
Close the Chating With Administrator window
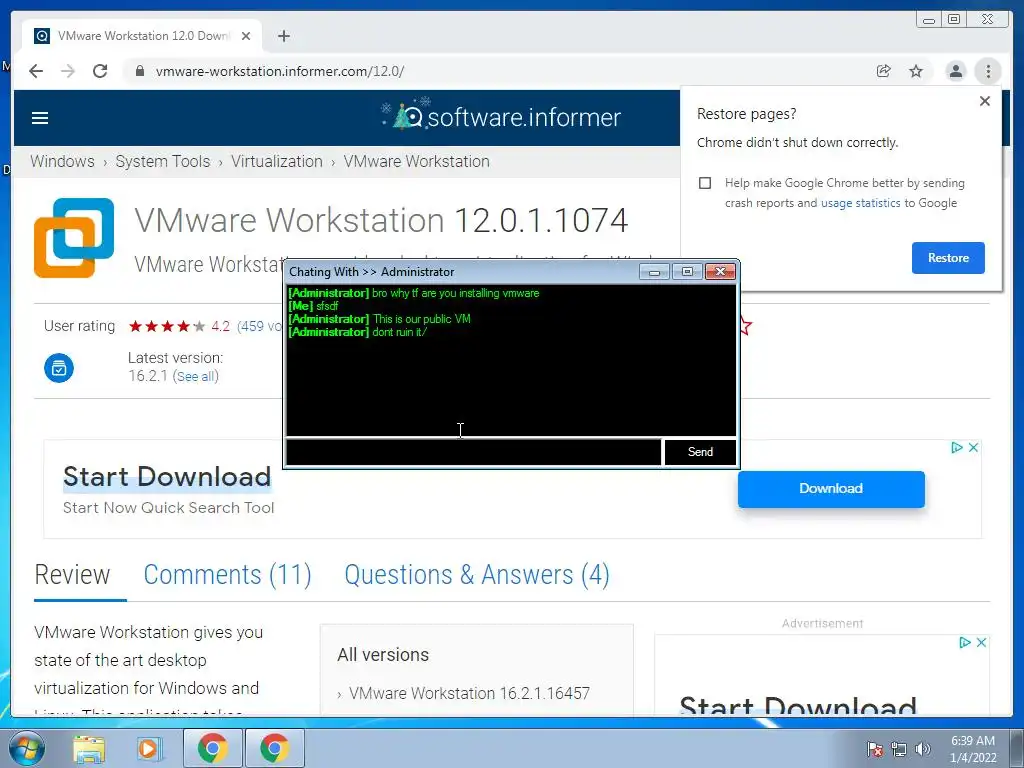(720, 271)
